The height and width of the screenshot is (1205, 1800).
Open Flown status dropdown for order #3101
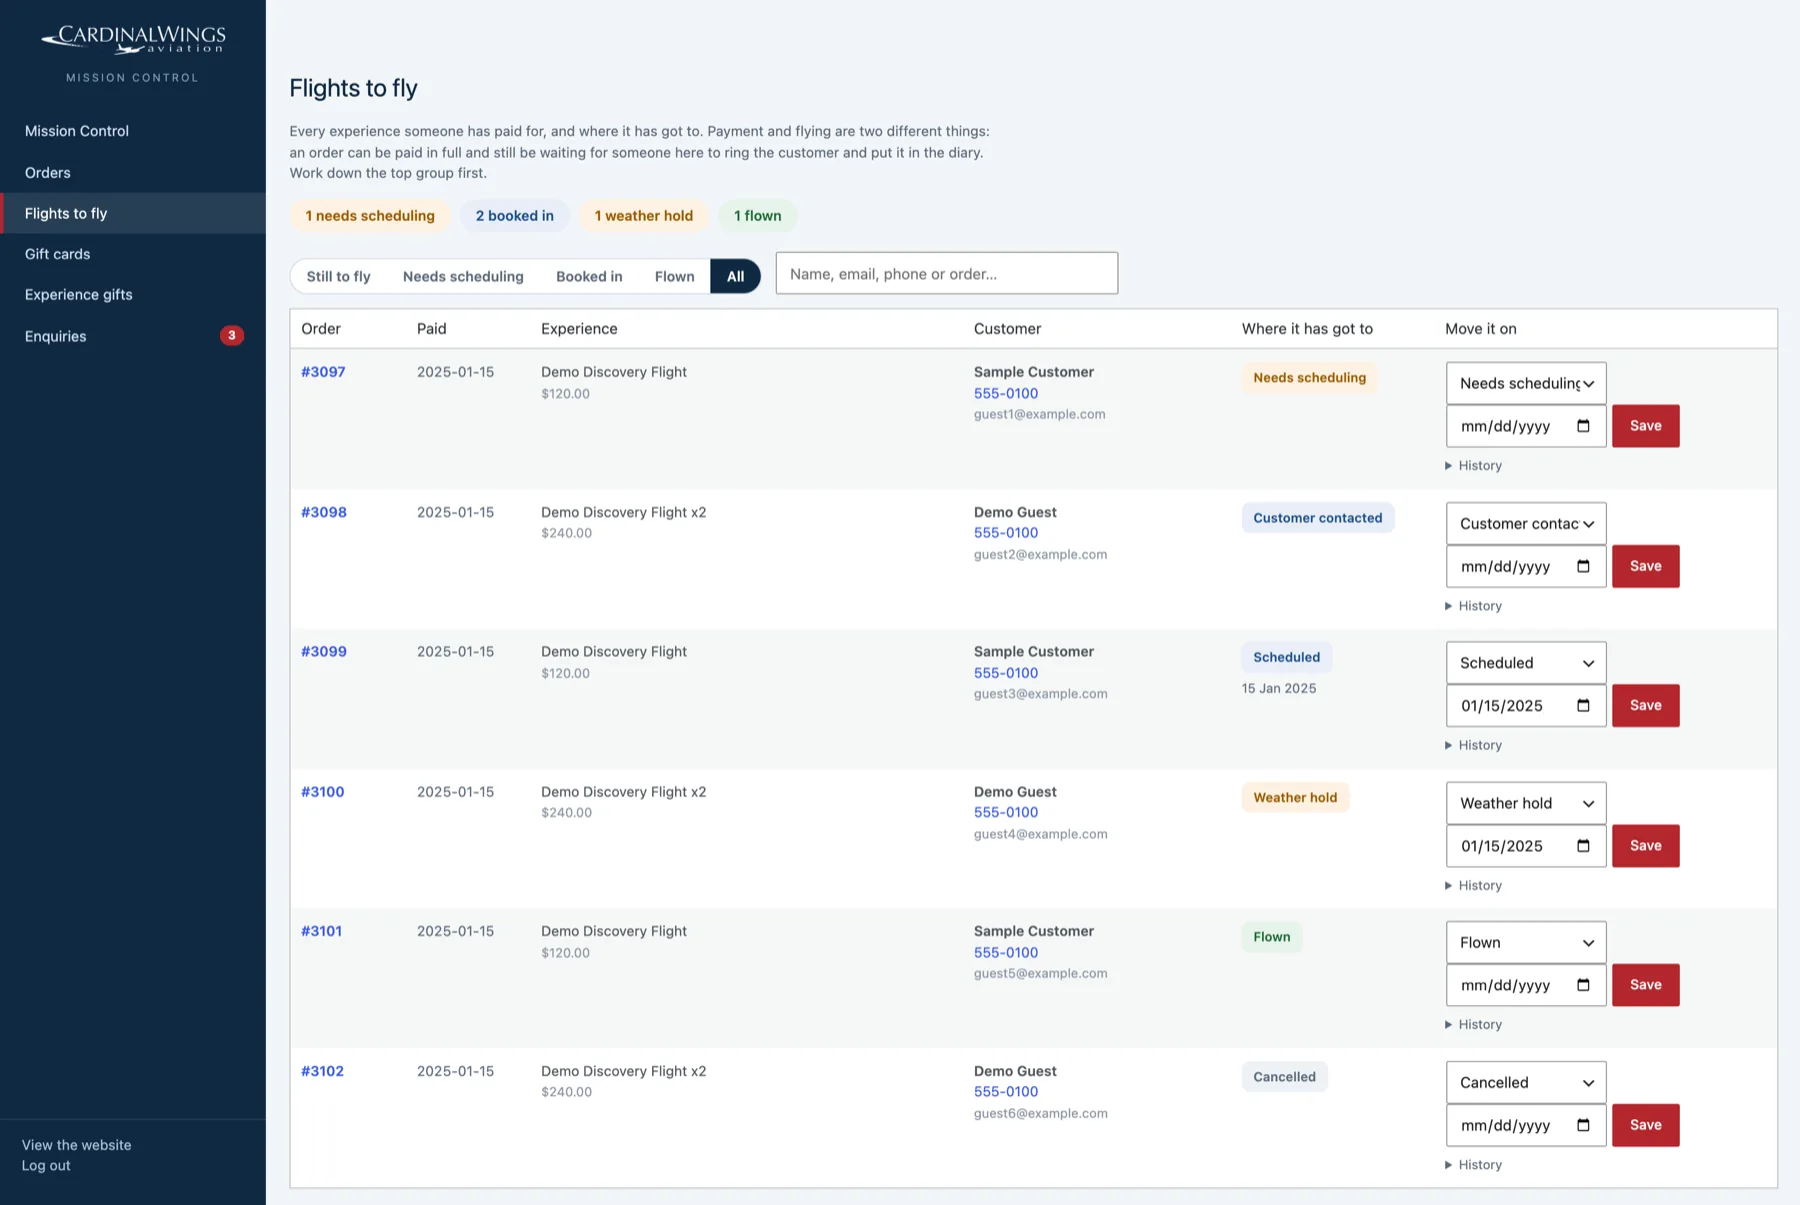click(x=1526, y=942)
